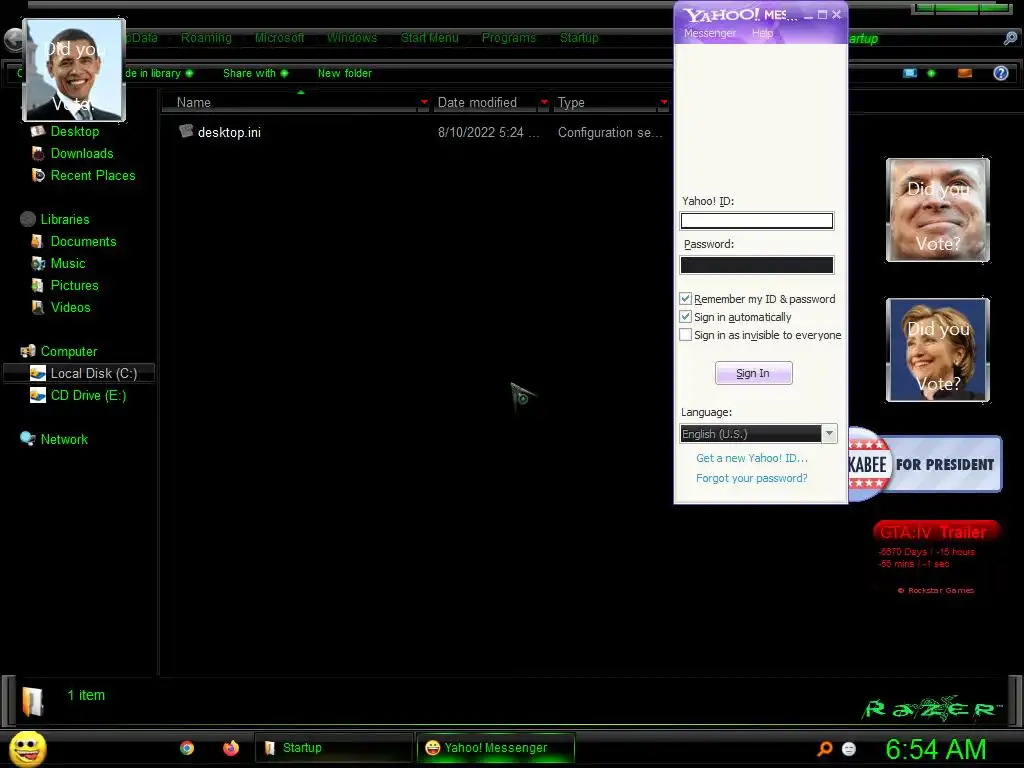Select Start Menu in the address breadcrumb

click(429, 38)
